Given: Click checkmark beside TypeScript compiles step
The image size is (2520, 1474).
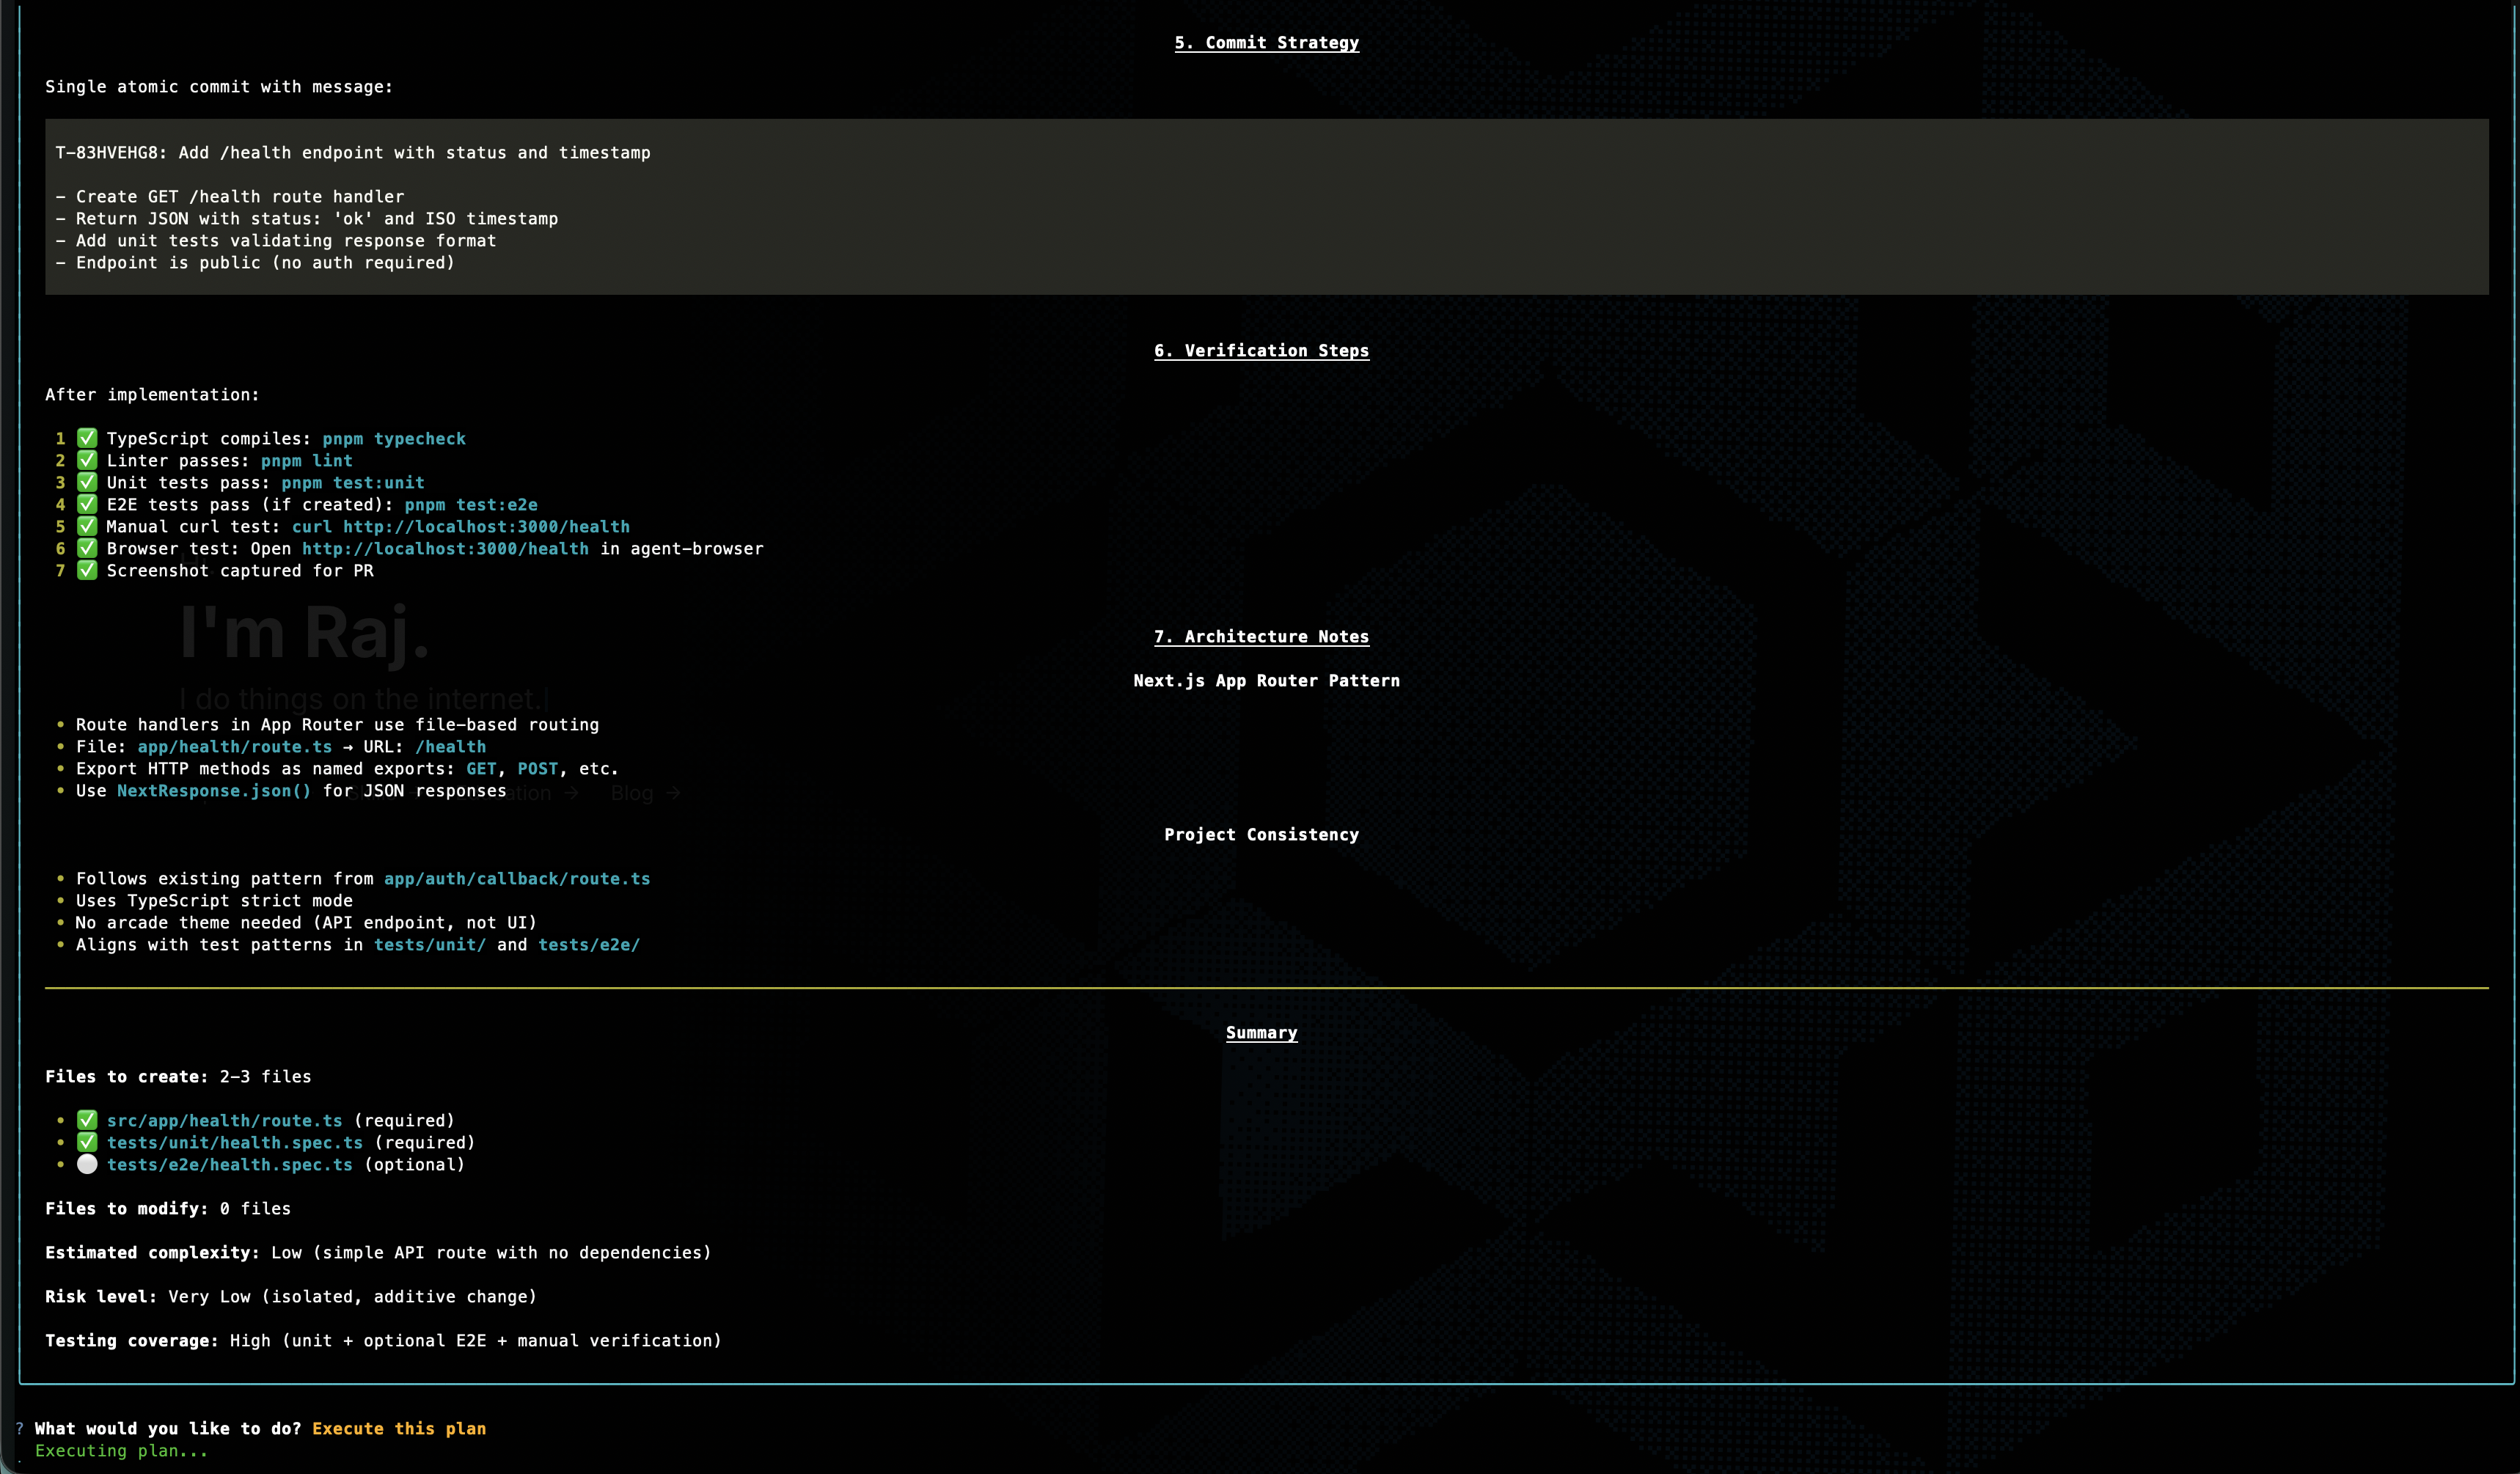Looking at the screenshot, I should pyautogui.click(x=87, y=438).
